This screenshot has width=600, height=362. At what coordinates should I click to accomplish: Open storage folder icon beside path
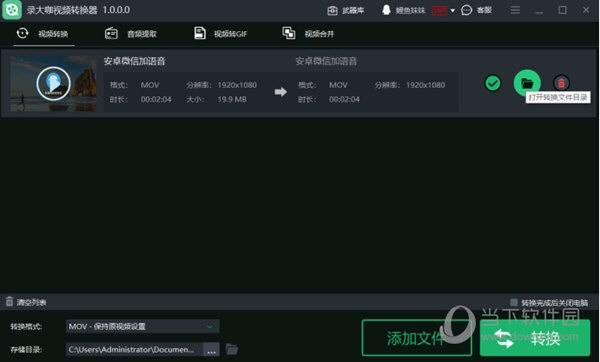pos(232,349)
